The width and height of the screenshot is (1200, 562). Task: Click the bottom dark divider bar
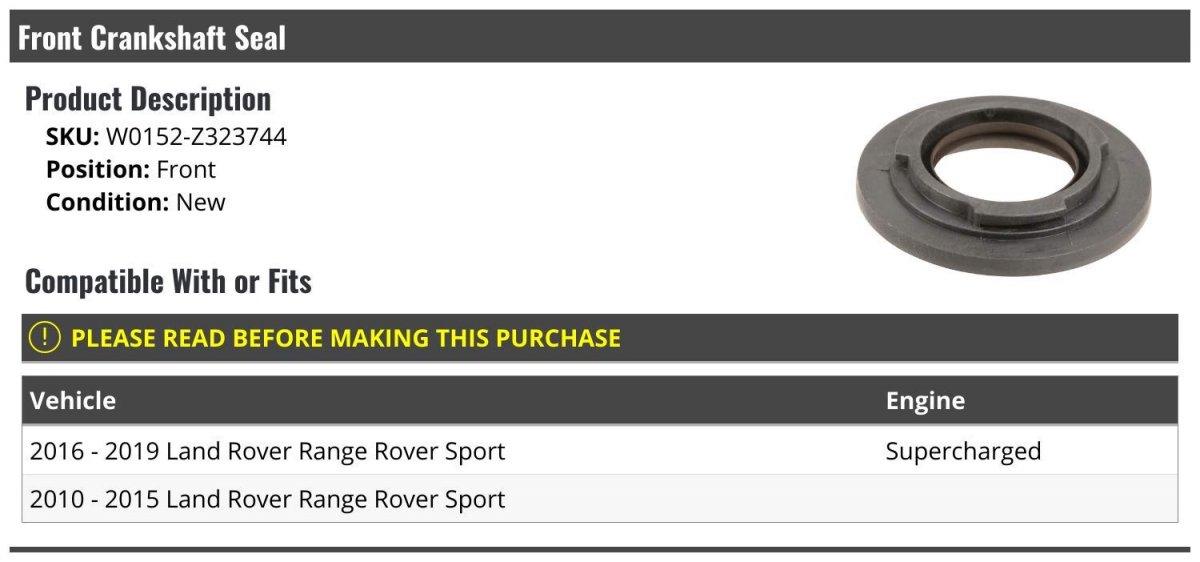(x=600, y=549)
